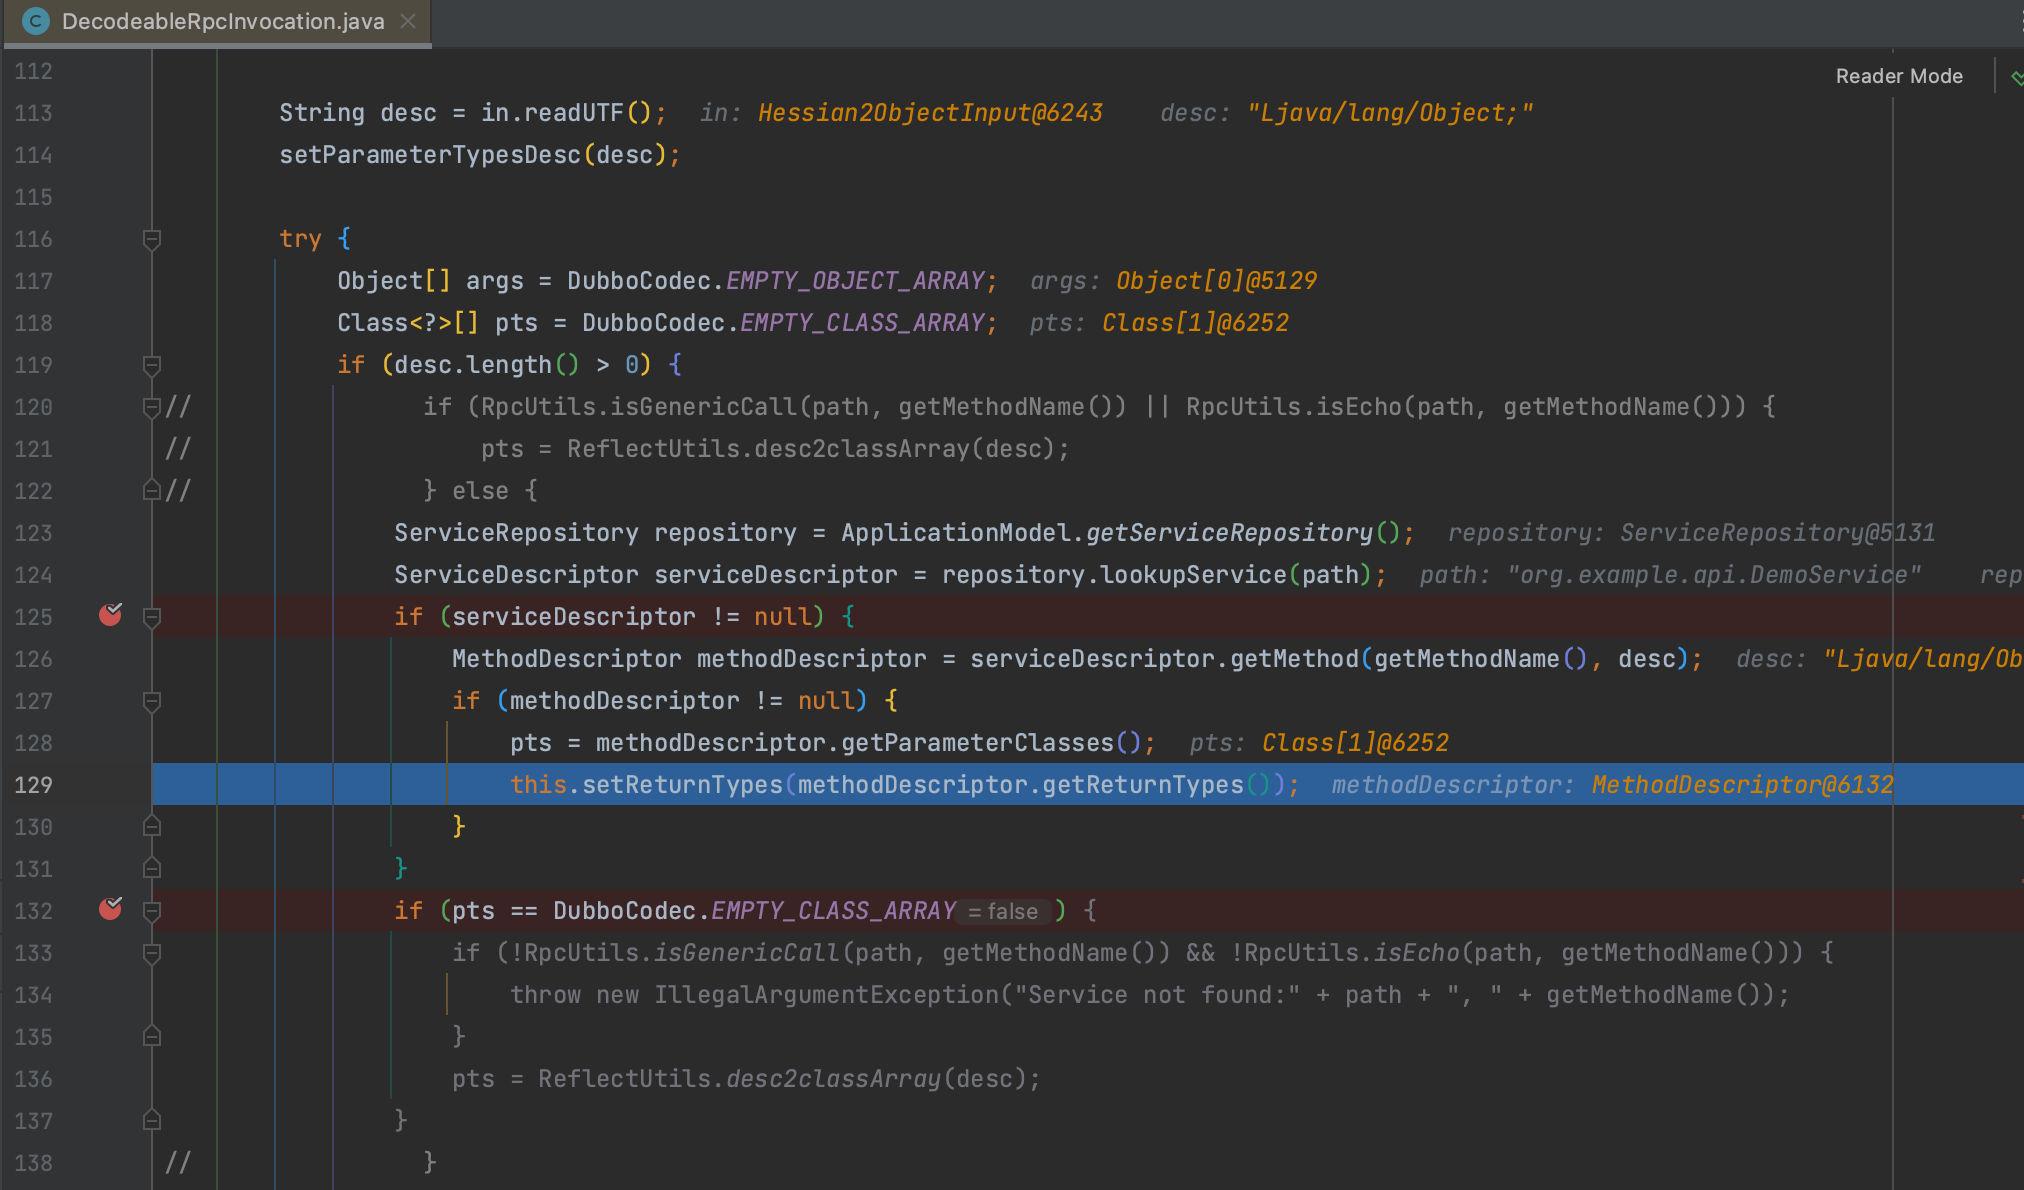Click setParameterTypesDesc call on line 114
The image size is (2024, 1190).
(429, 155)
